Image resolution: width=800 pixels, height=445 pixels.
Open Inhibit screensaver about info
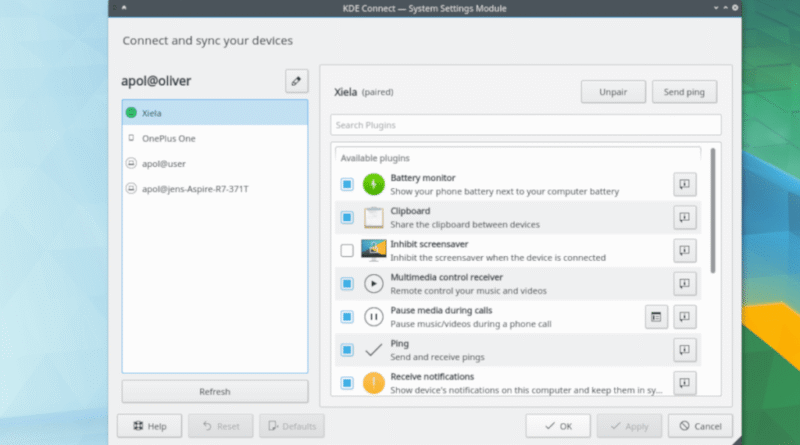coord(685,251)
